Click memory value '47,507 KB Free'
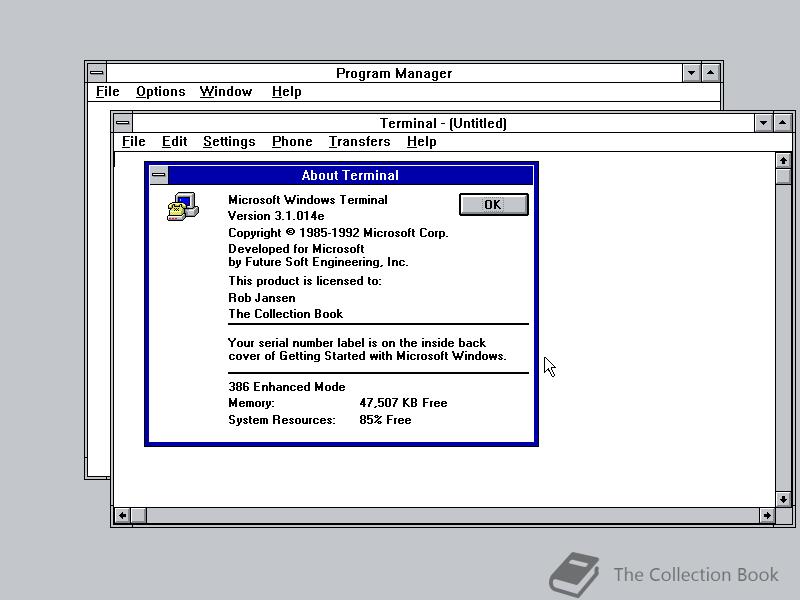Image resolution: width=800 pixels, height=600 pixels. coord(403,403)
